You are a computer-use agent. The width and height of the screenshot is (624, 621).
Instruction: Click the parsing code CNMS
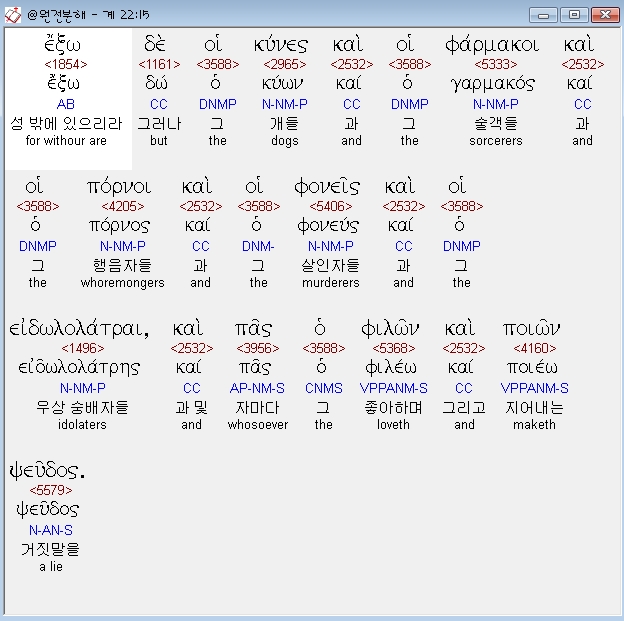pos(324,388)
